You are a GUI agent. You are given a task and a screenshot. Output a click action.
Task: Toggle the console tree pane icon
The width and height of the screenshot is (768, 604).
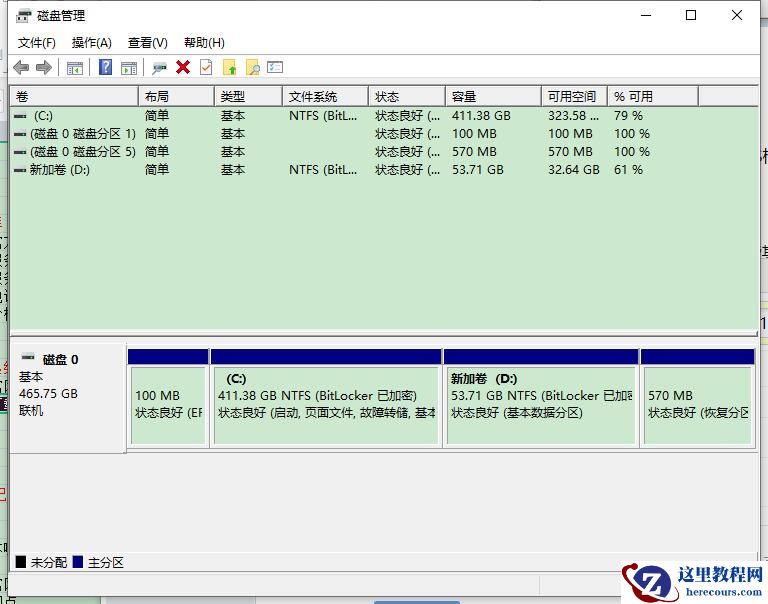[75, 68]
